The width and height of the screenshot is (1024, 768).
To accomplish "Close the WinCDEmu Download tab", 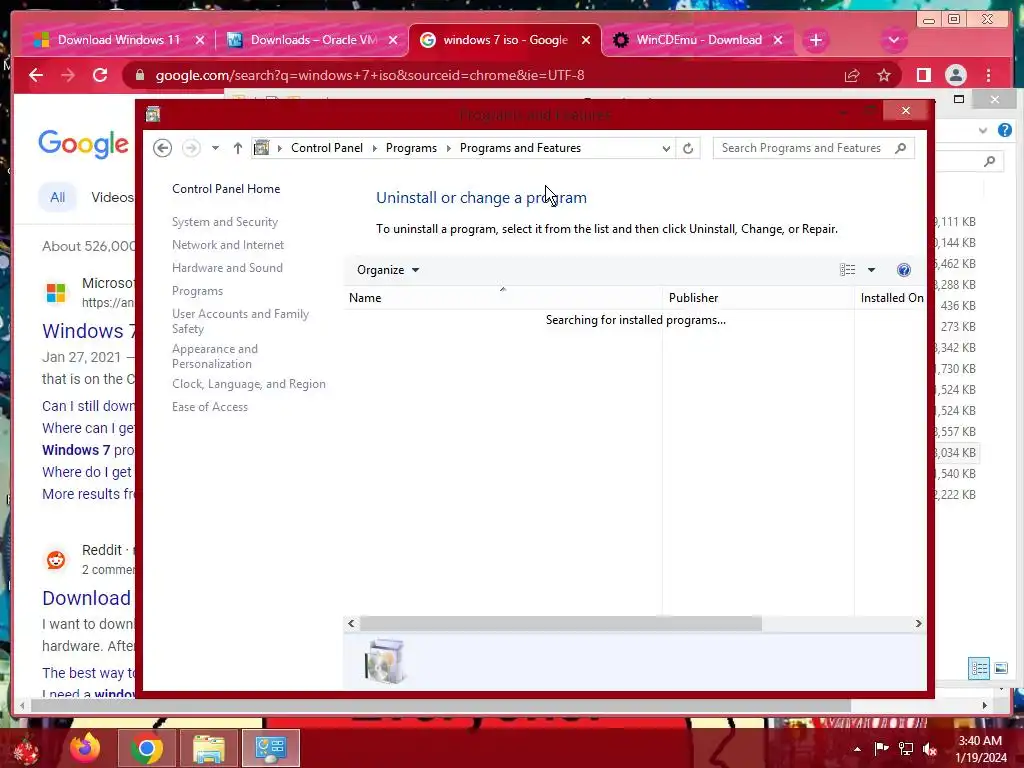I will click(778, 40).
